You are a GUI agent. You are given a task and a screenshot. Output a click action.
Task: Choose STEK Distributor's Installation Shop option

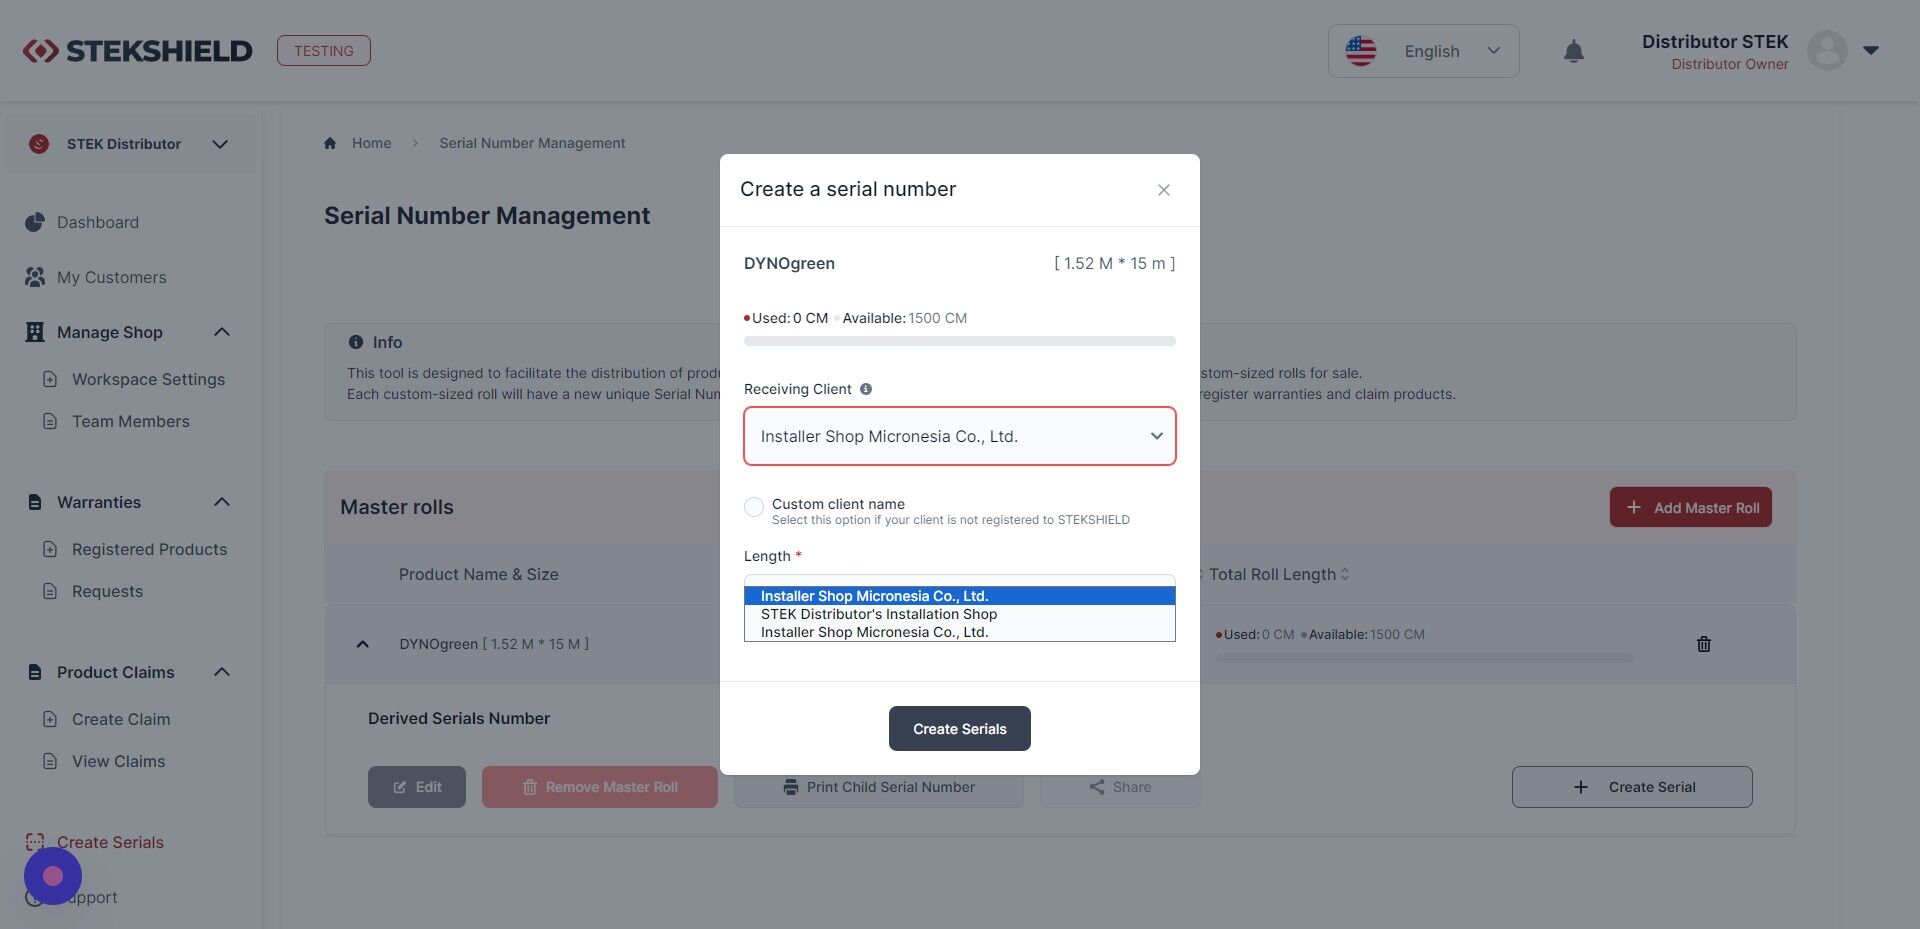[960, 614]
